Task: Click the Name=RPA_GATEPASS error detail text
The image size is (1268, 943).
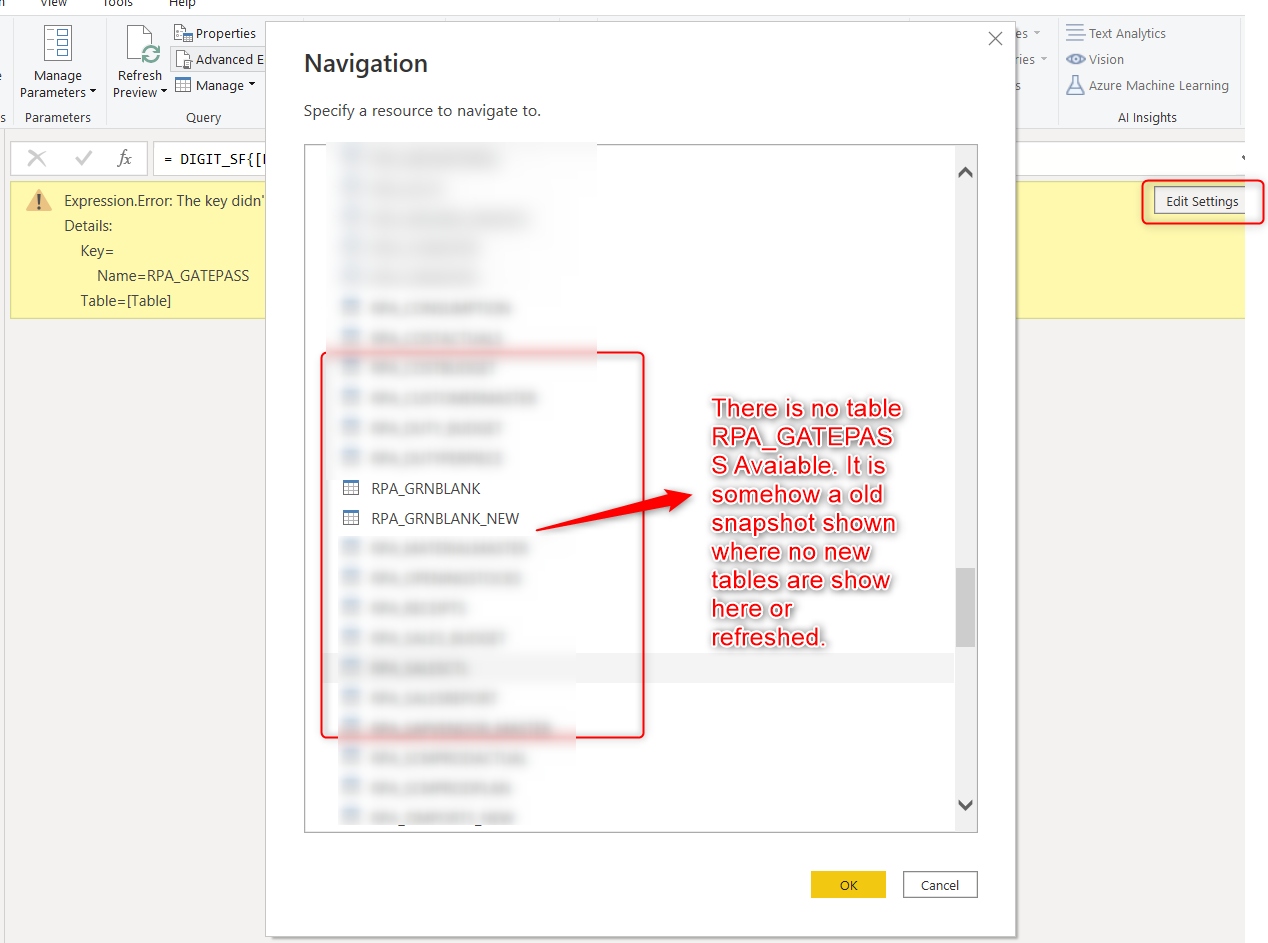Action: (x=173, y=275)
